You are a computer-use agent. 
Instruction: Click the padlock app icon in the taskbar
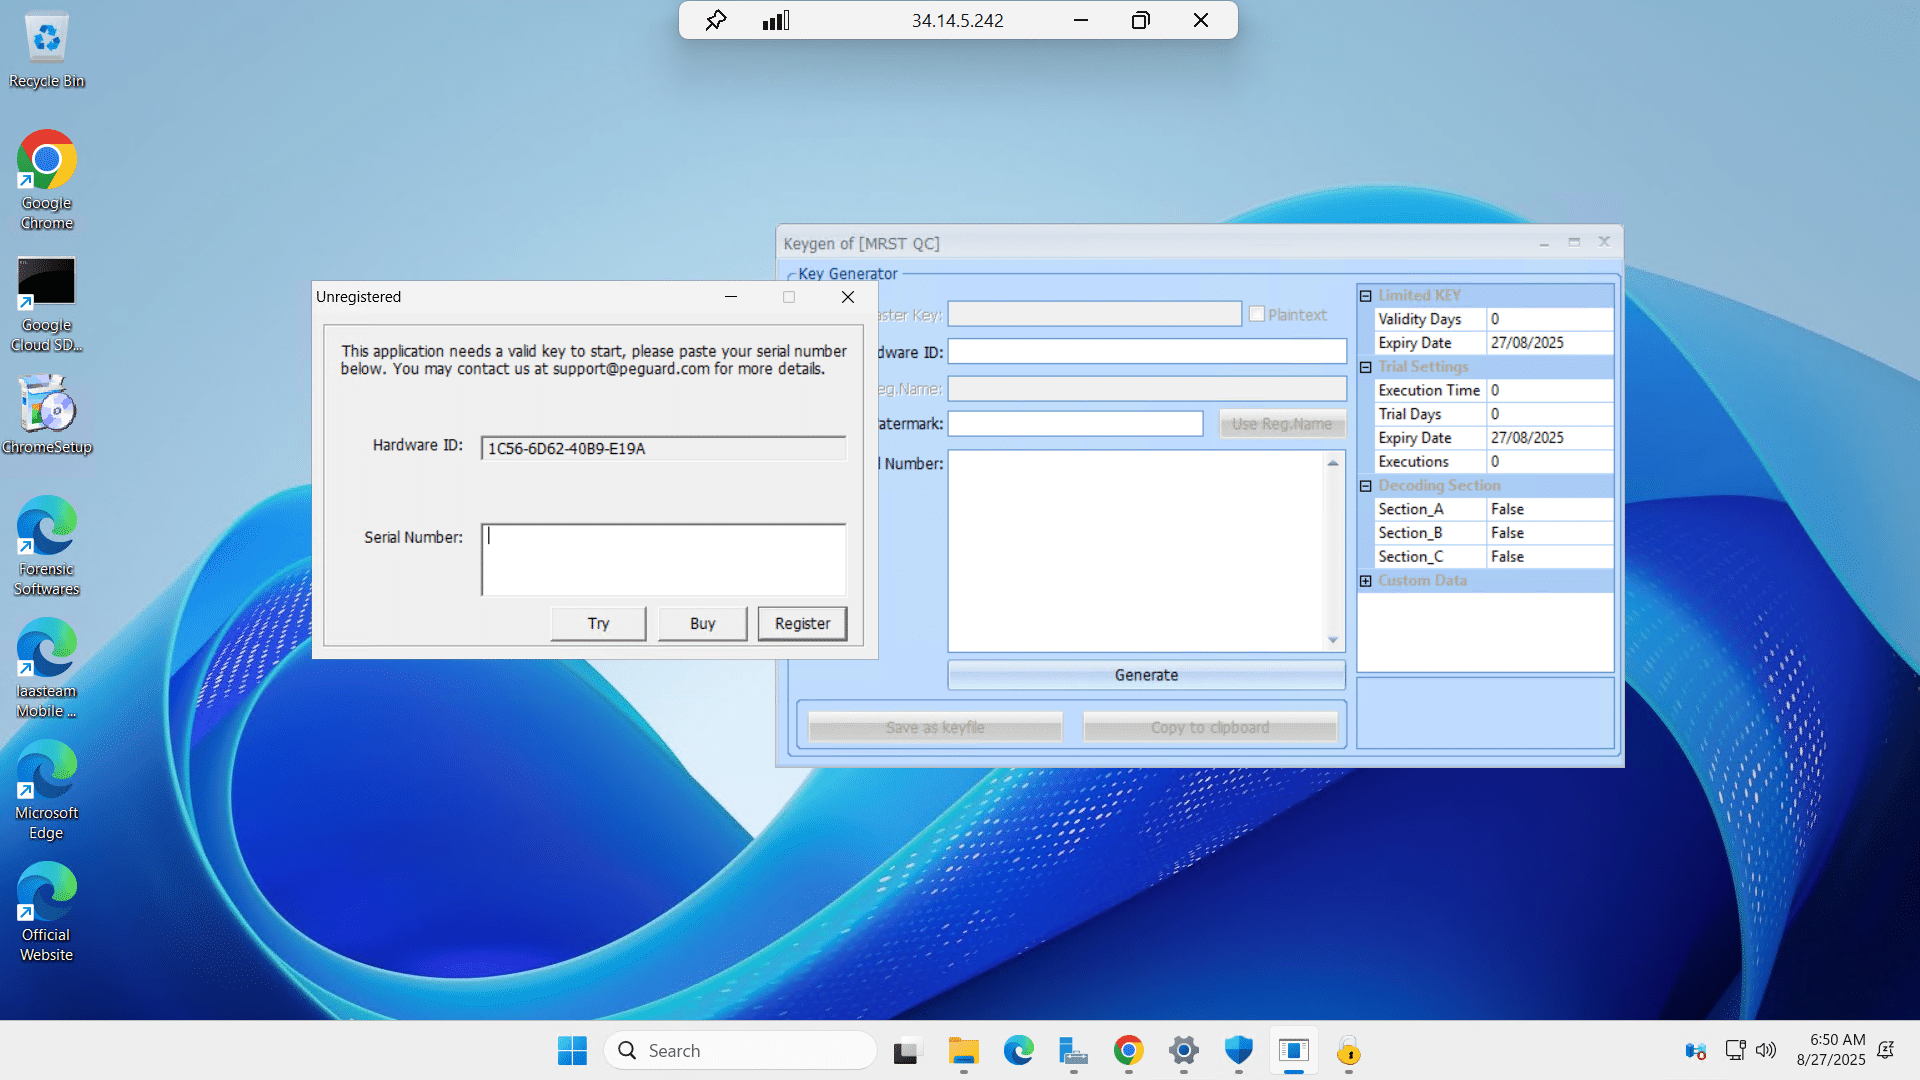(1348, 1051)
